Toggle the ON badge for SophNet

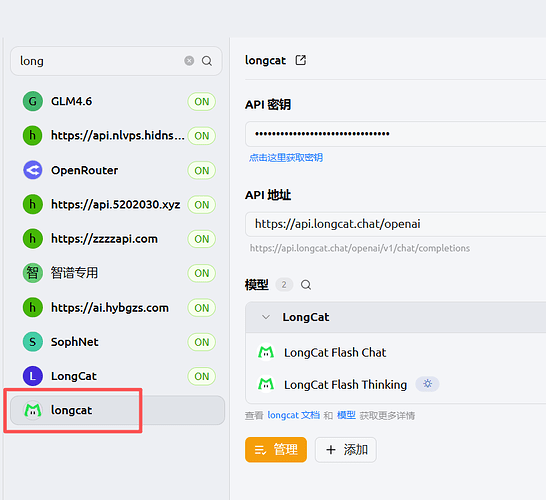202,342
